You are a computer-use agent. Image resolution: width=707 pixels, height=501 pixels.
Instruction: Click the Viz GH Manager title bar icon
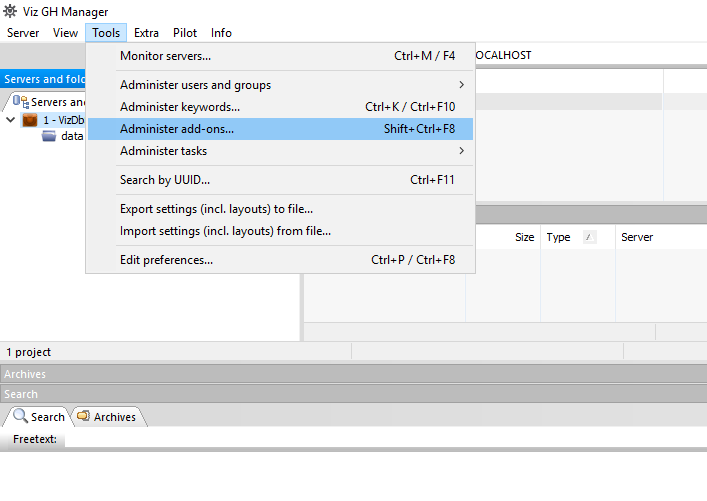point(11,11)
